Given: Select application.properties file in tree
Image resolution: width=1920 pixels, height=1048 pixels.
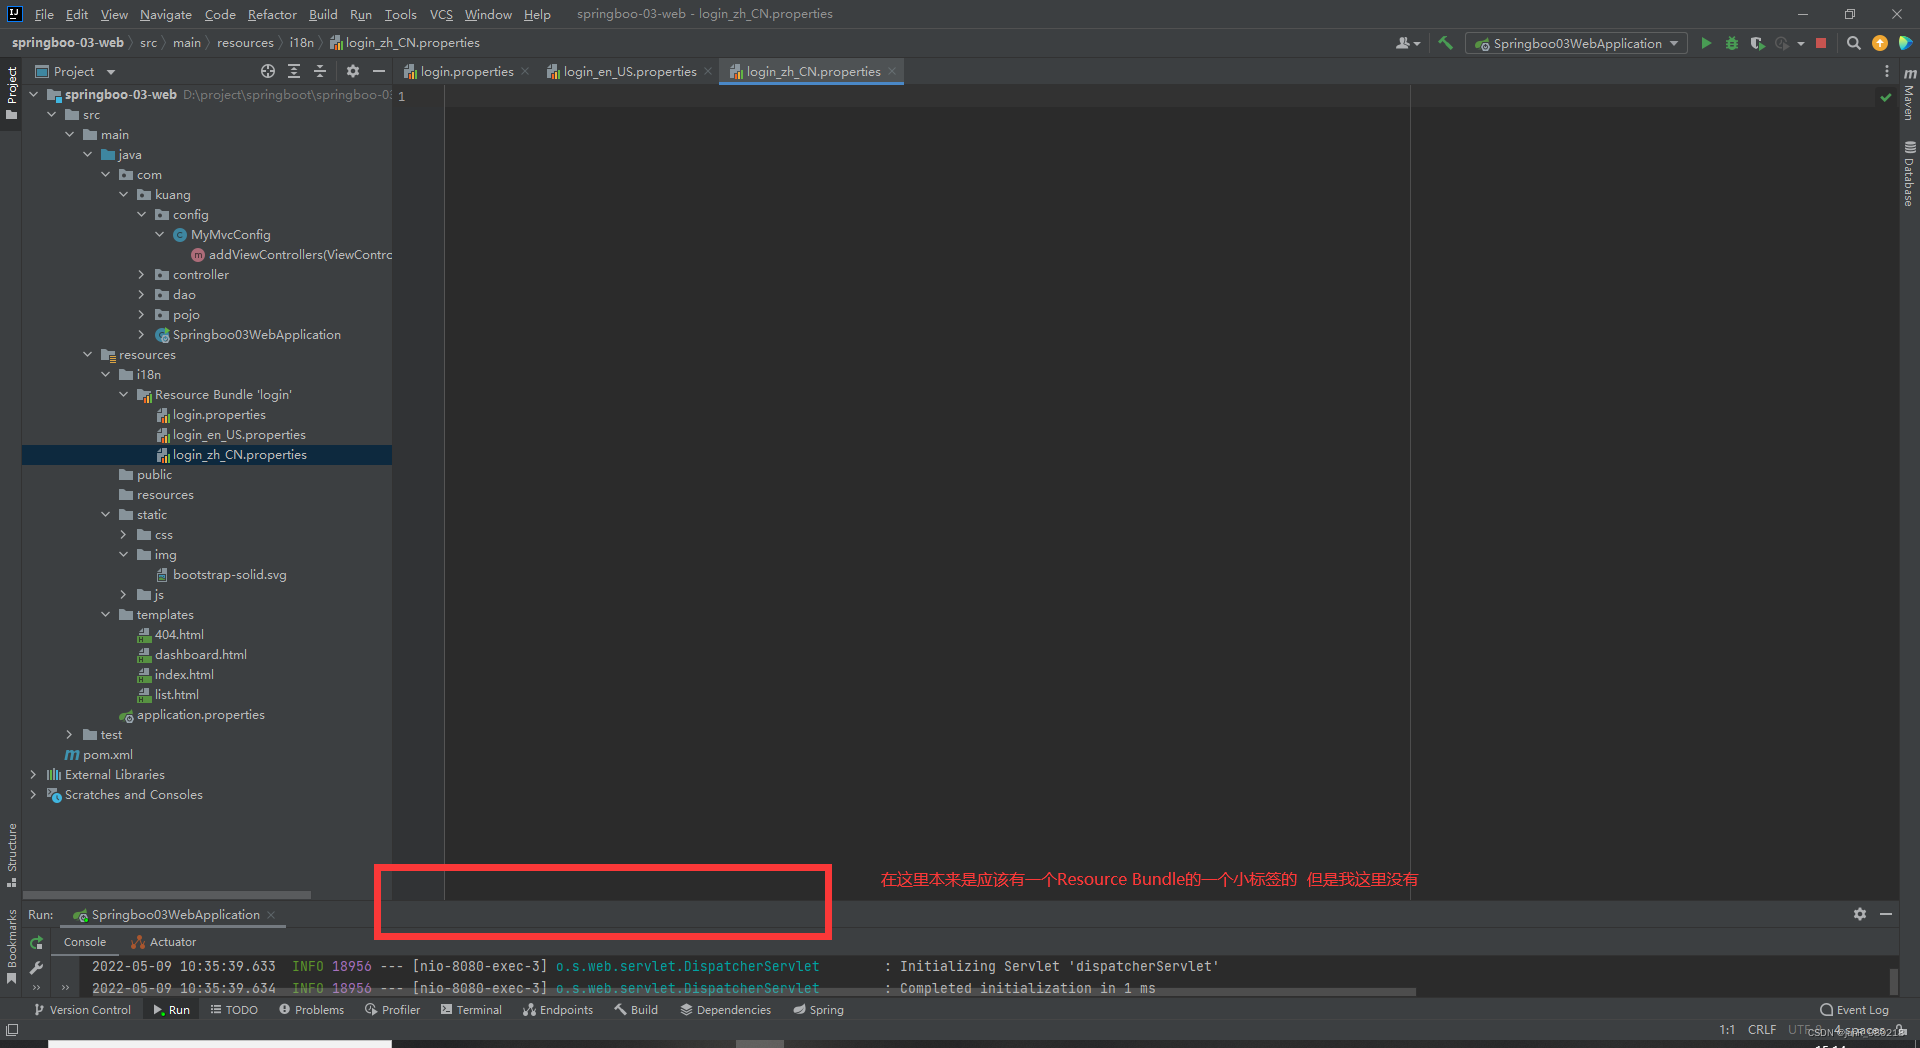Looking at the screenshot, I should (x=200, y=714).
